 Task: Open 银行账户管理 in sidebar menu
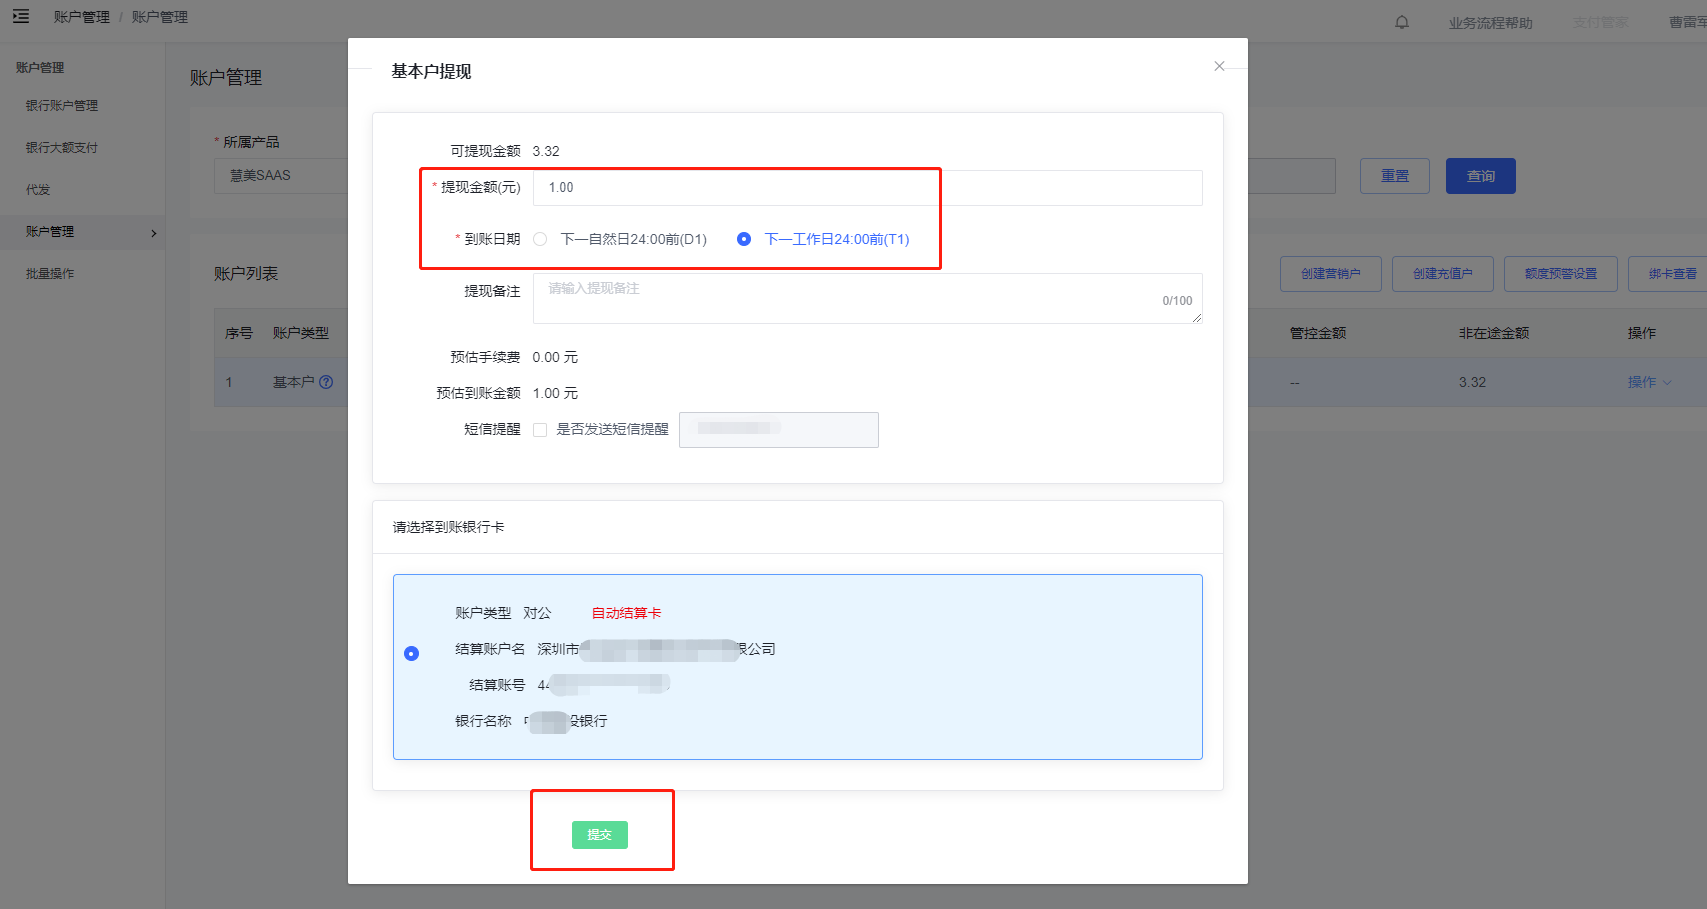click(x=62, y=105)
